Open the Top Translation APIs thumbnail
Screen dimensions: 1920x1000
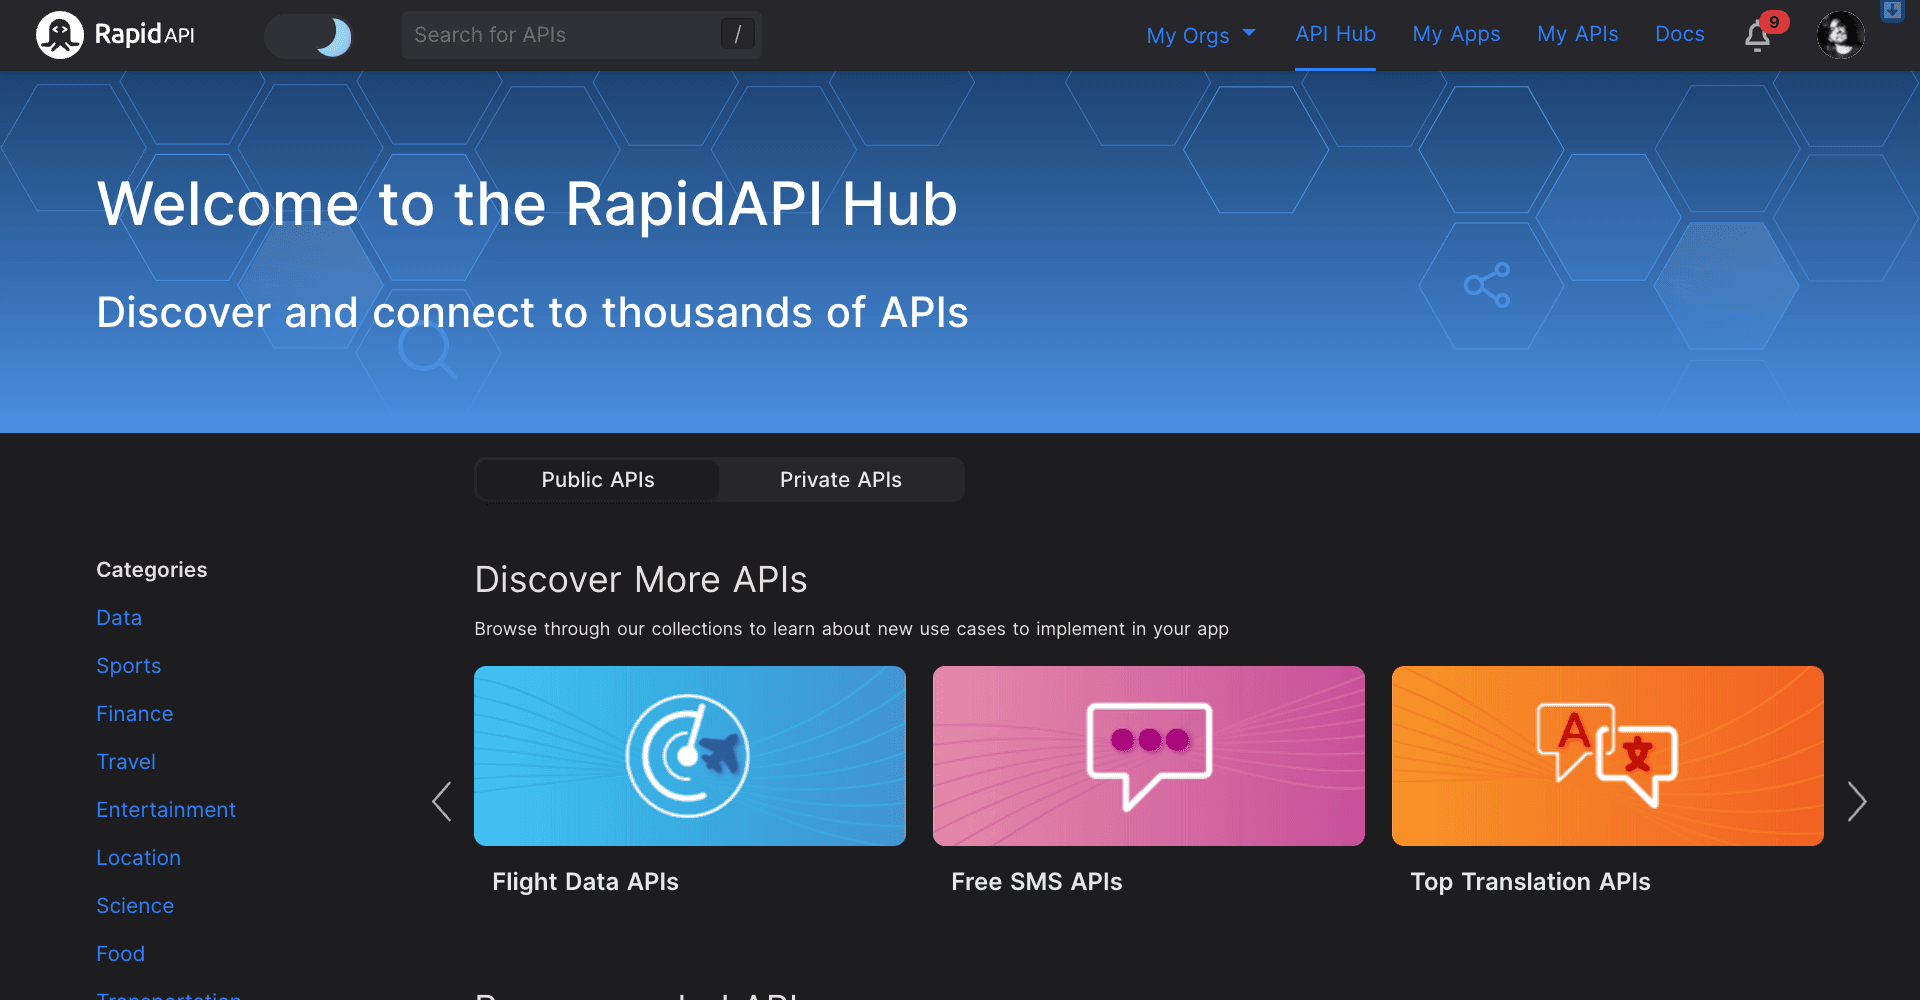click(x=1608, y=756)
